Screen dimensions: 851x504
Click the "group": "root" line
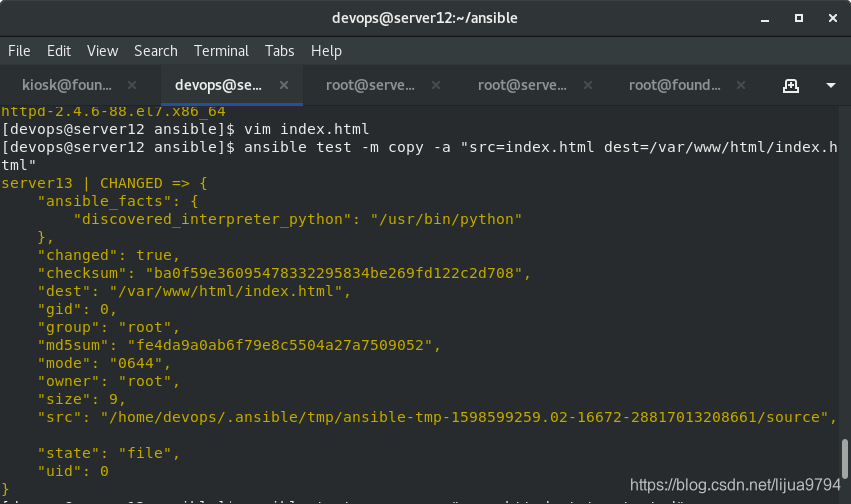pyautogui.click(x=109, y=327)
